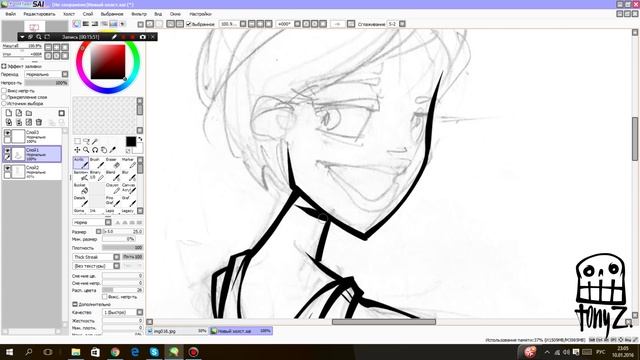This screenshot has height=360, width=640.
Task: Hide layer Слой2 using eye icon
Action: click(7, 168)
